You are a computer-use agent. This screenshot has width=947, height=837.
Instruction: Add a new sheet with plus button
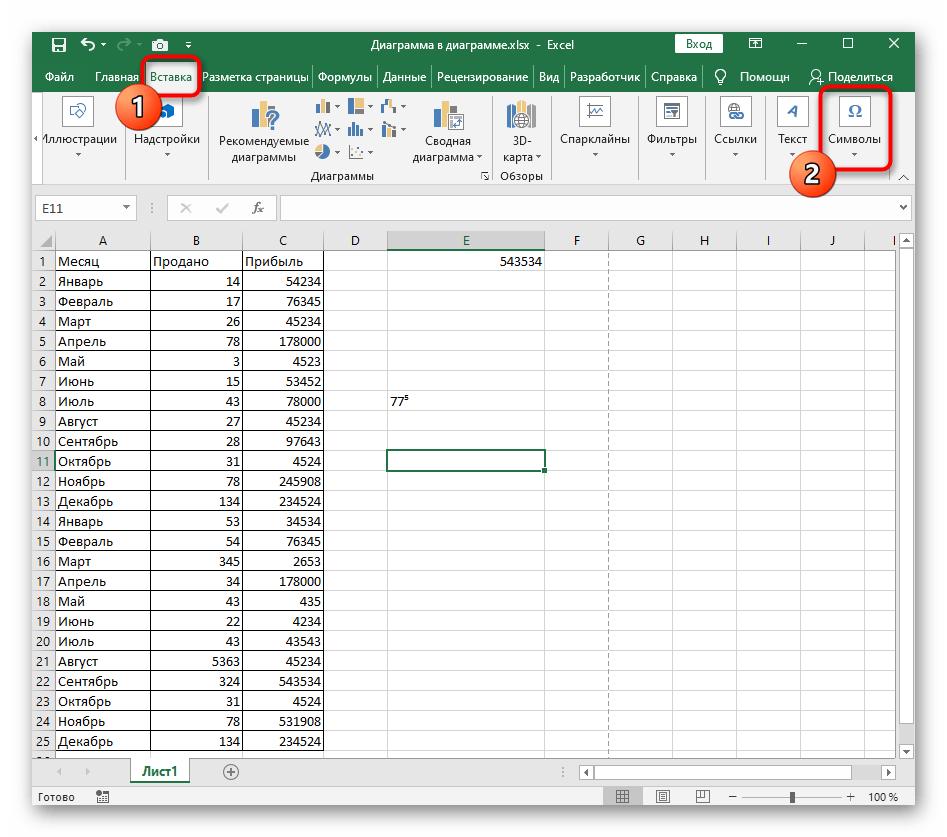click(231, 772)
